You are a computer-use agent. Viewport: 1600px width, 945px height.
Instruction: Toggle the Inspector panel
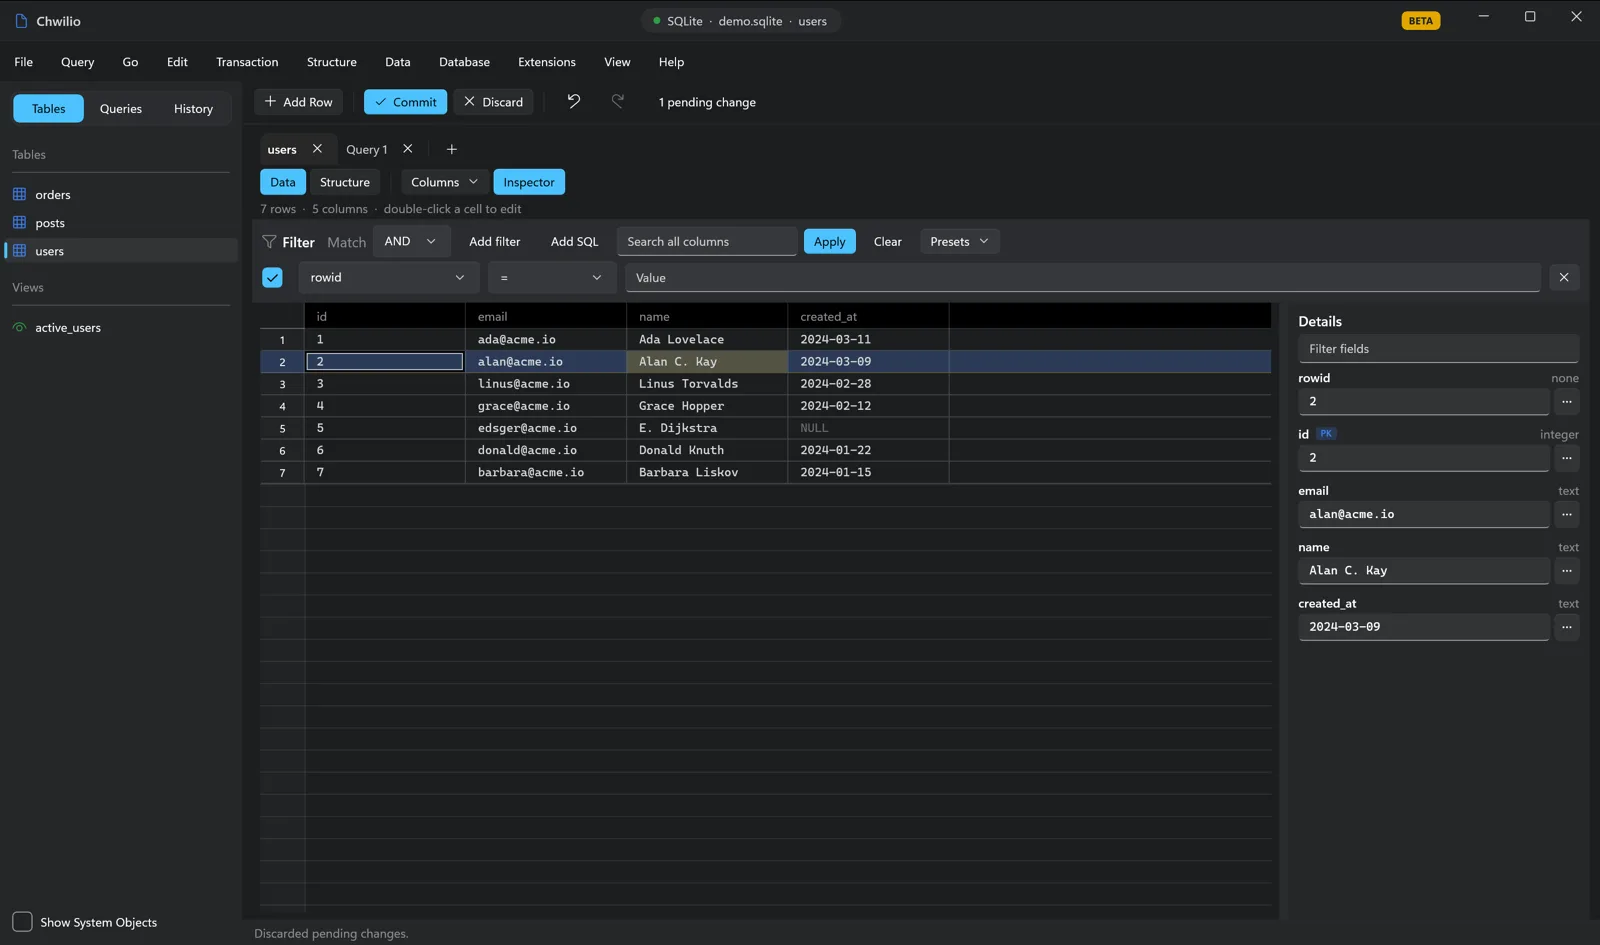point(529,182)
